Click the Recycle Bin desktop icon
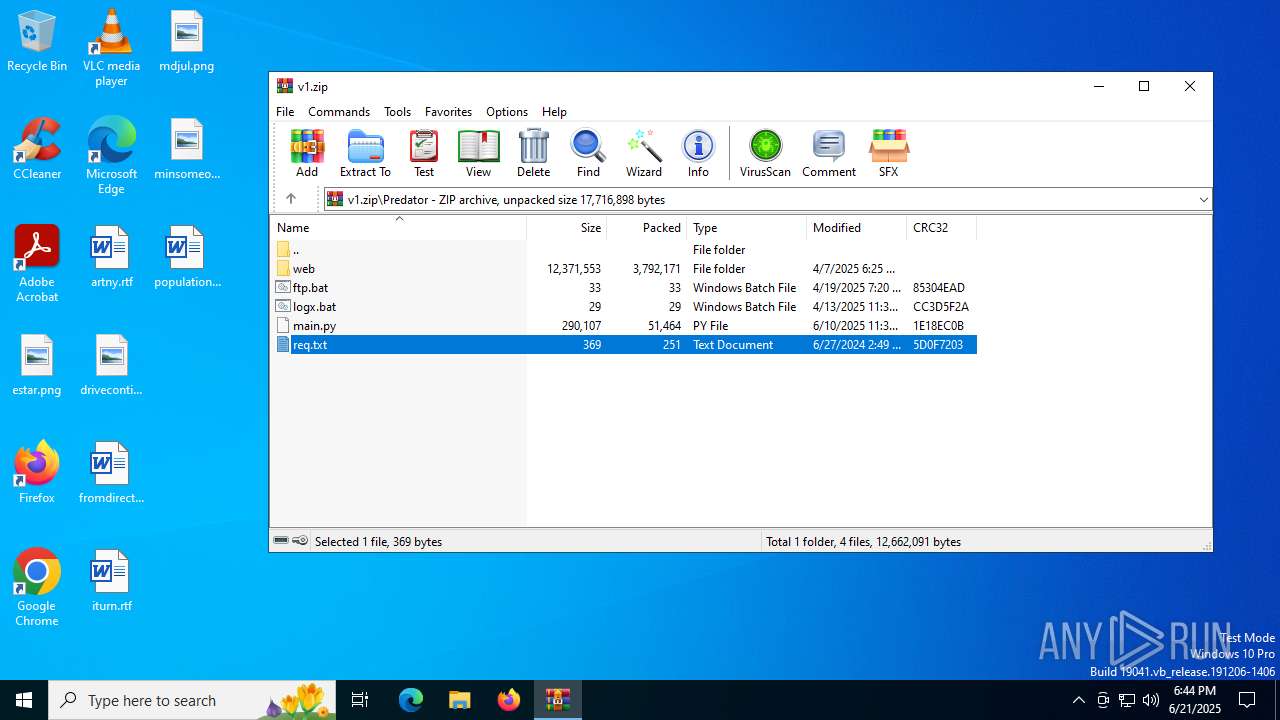Image resolution: width=1280 pixels, height=720 pixels. point(37,42)
